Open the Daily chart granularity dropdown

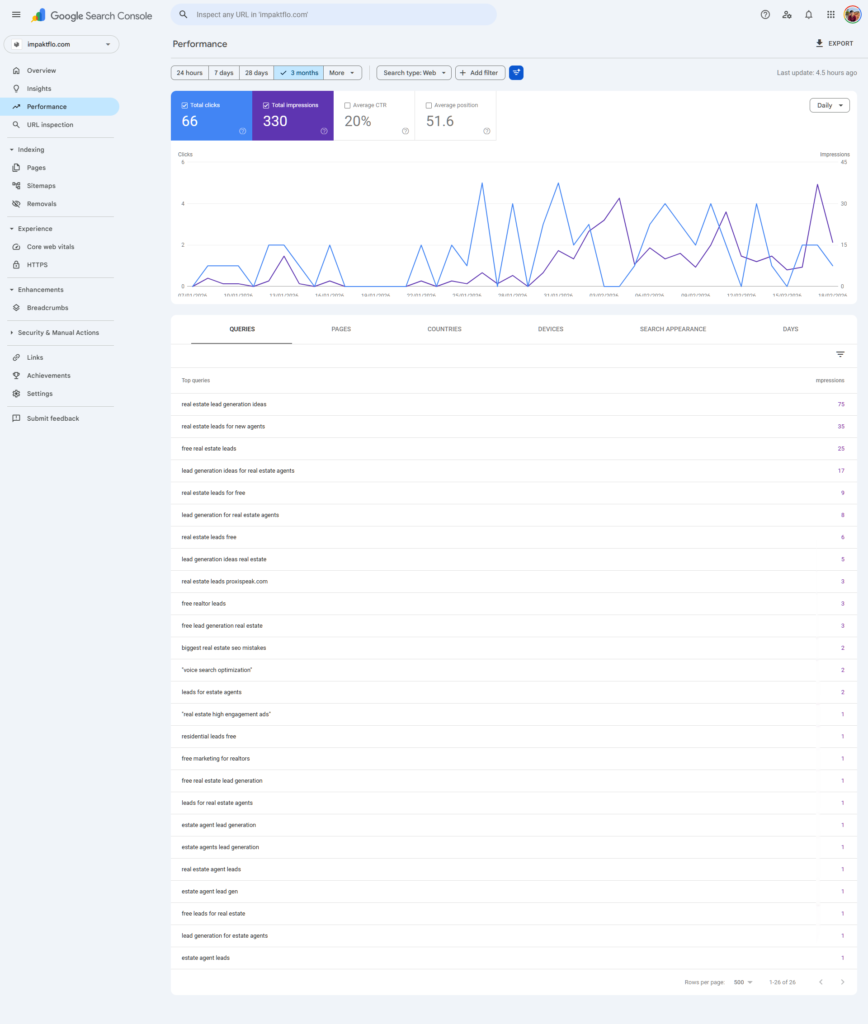[829, 105]
